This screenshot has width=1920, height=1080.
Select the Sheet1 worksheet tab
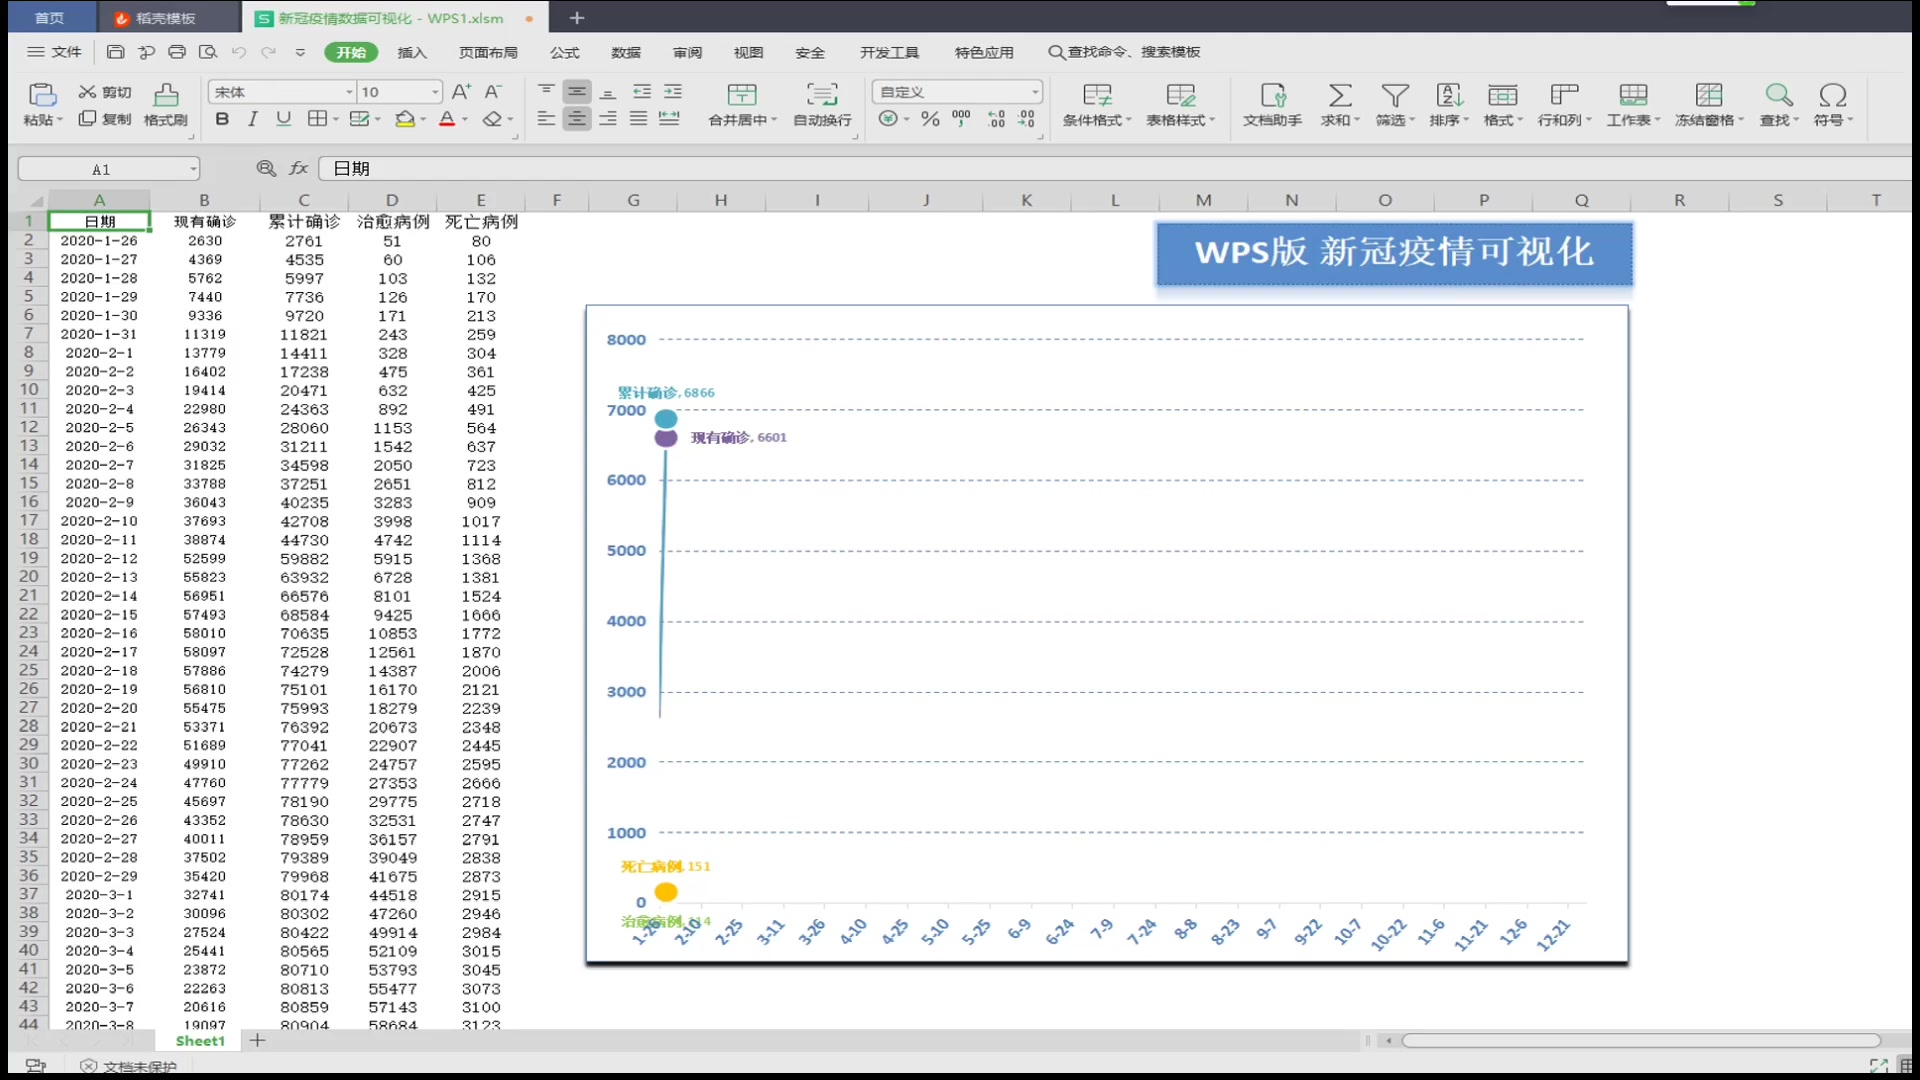[200, 1041]
